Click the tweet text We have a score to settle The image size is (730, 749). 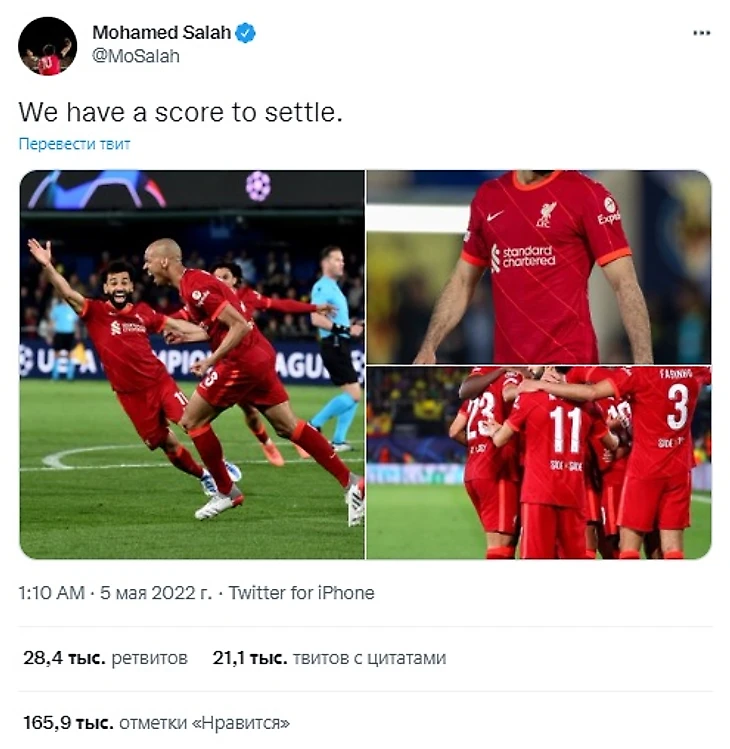[181, 112]
